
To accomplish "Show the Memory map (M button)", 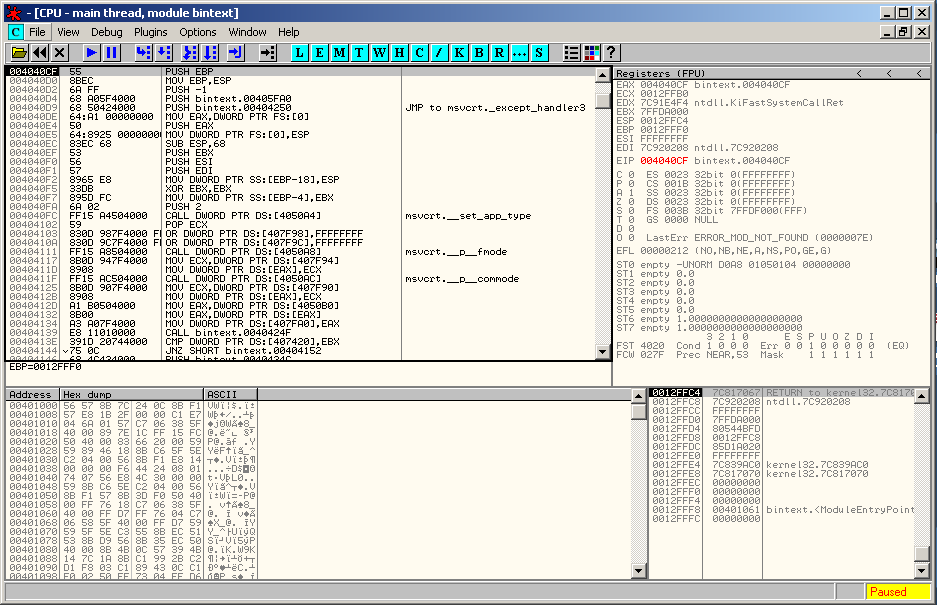I will click(341, 52).
